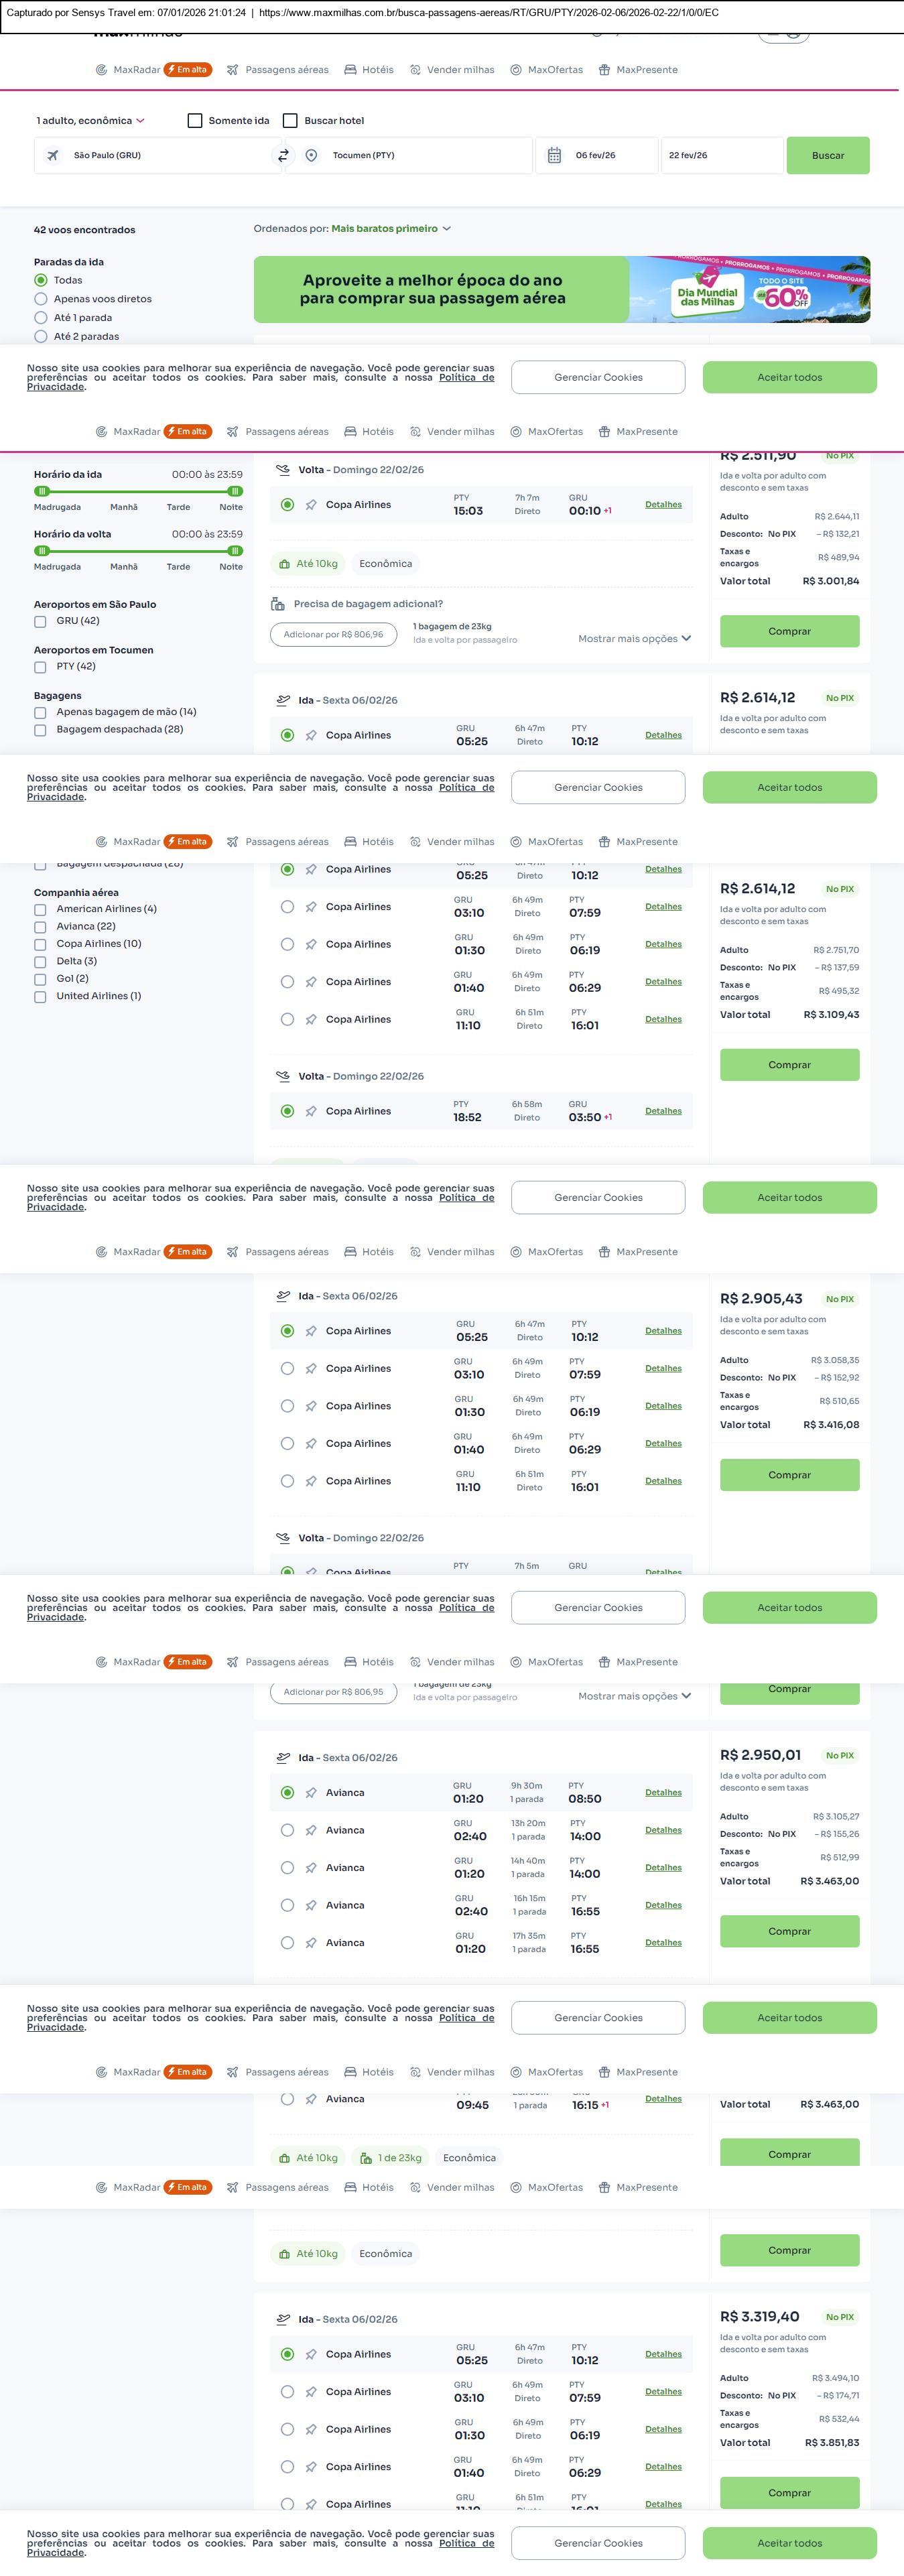Image resolution: width=904 pixels, height=2576 pixels.
Task: Enable the 'Buscar hotel' checkbox
Action: tap(290, 121)
